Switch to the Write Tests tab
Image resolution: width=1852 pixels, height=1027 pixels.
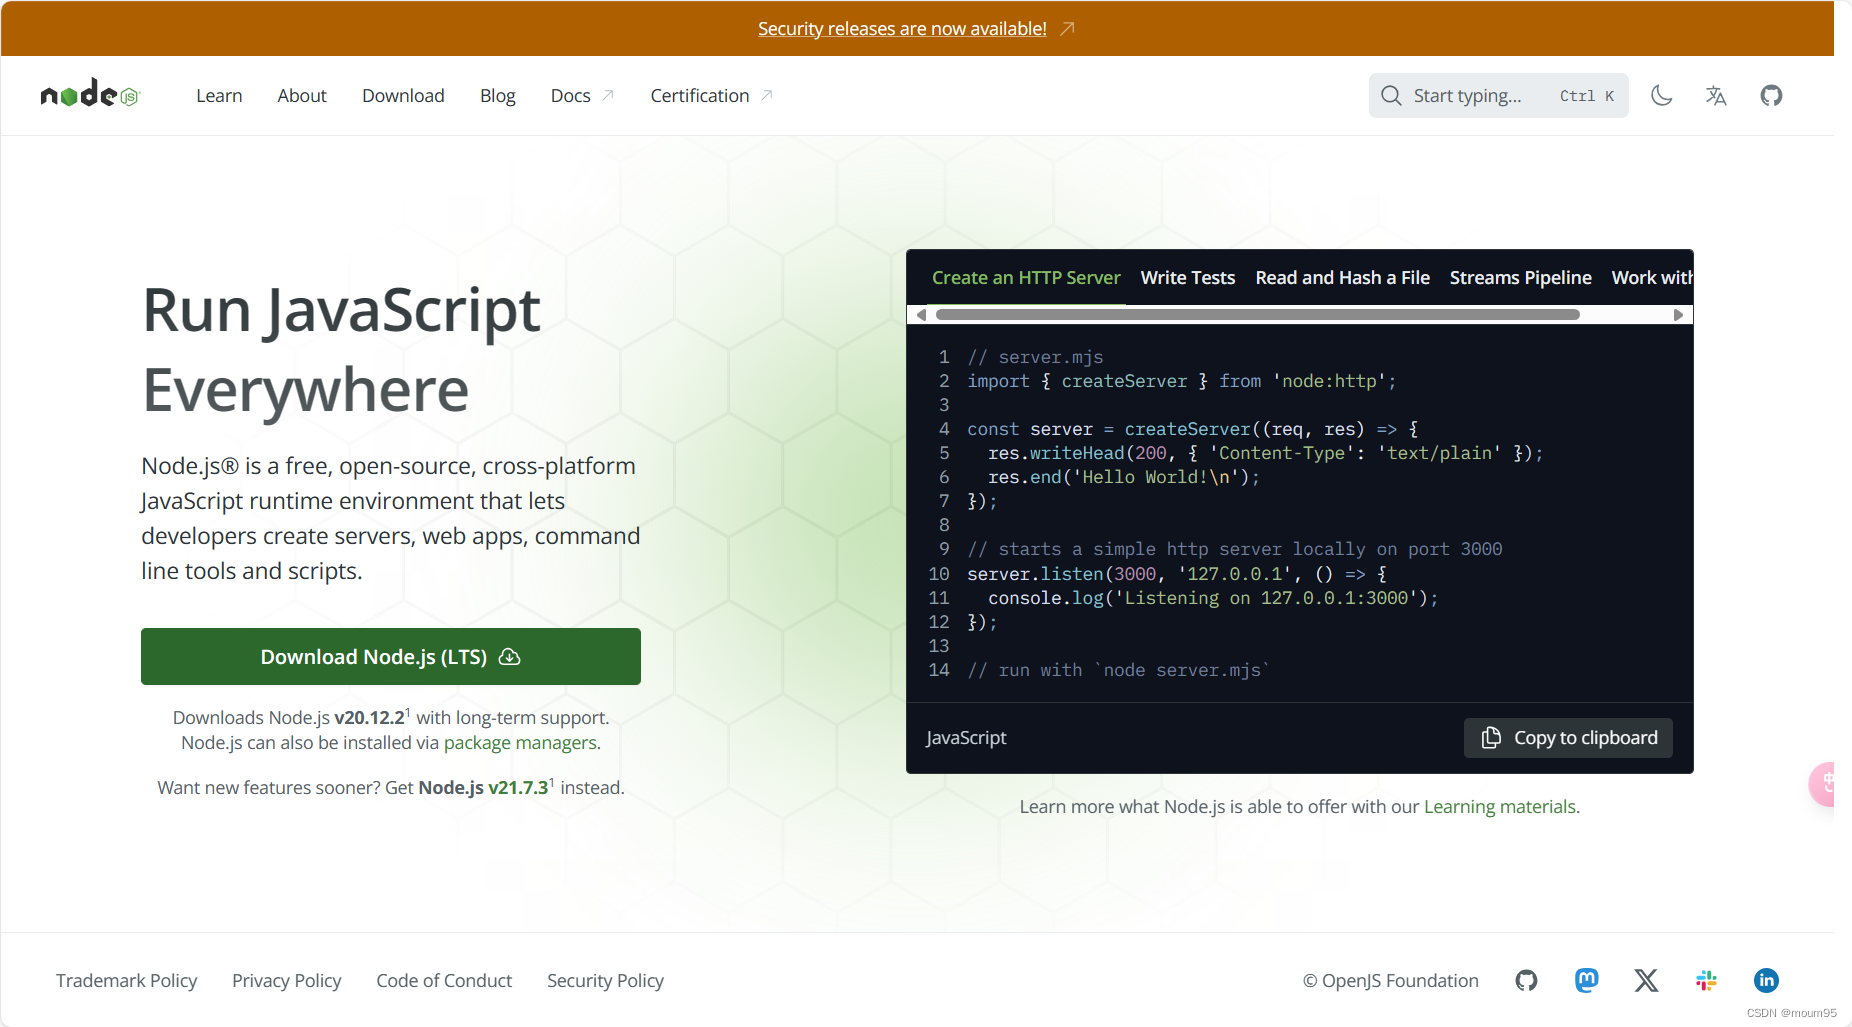[x=1188, y=277]
